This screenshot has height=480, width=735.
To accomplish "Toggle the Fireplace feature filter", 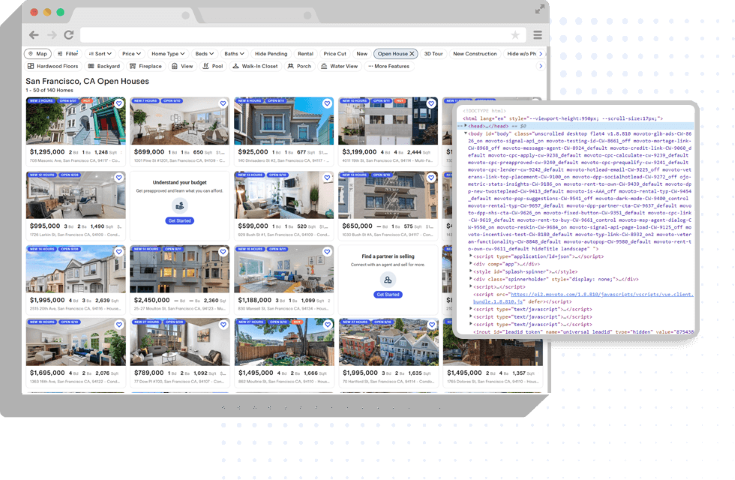I will tap(146, 66).
